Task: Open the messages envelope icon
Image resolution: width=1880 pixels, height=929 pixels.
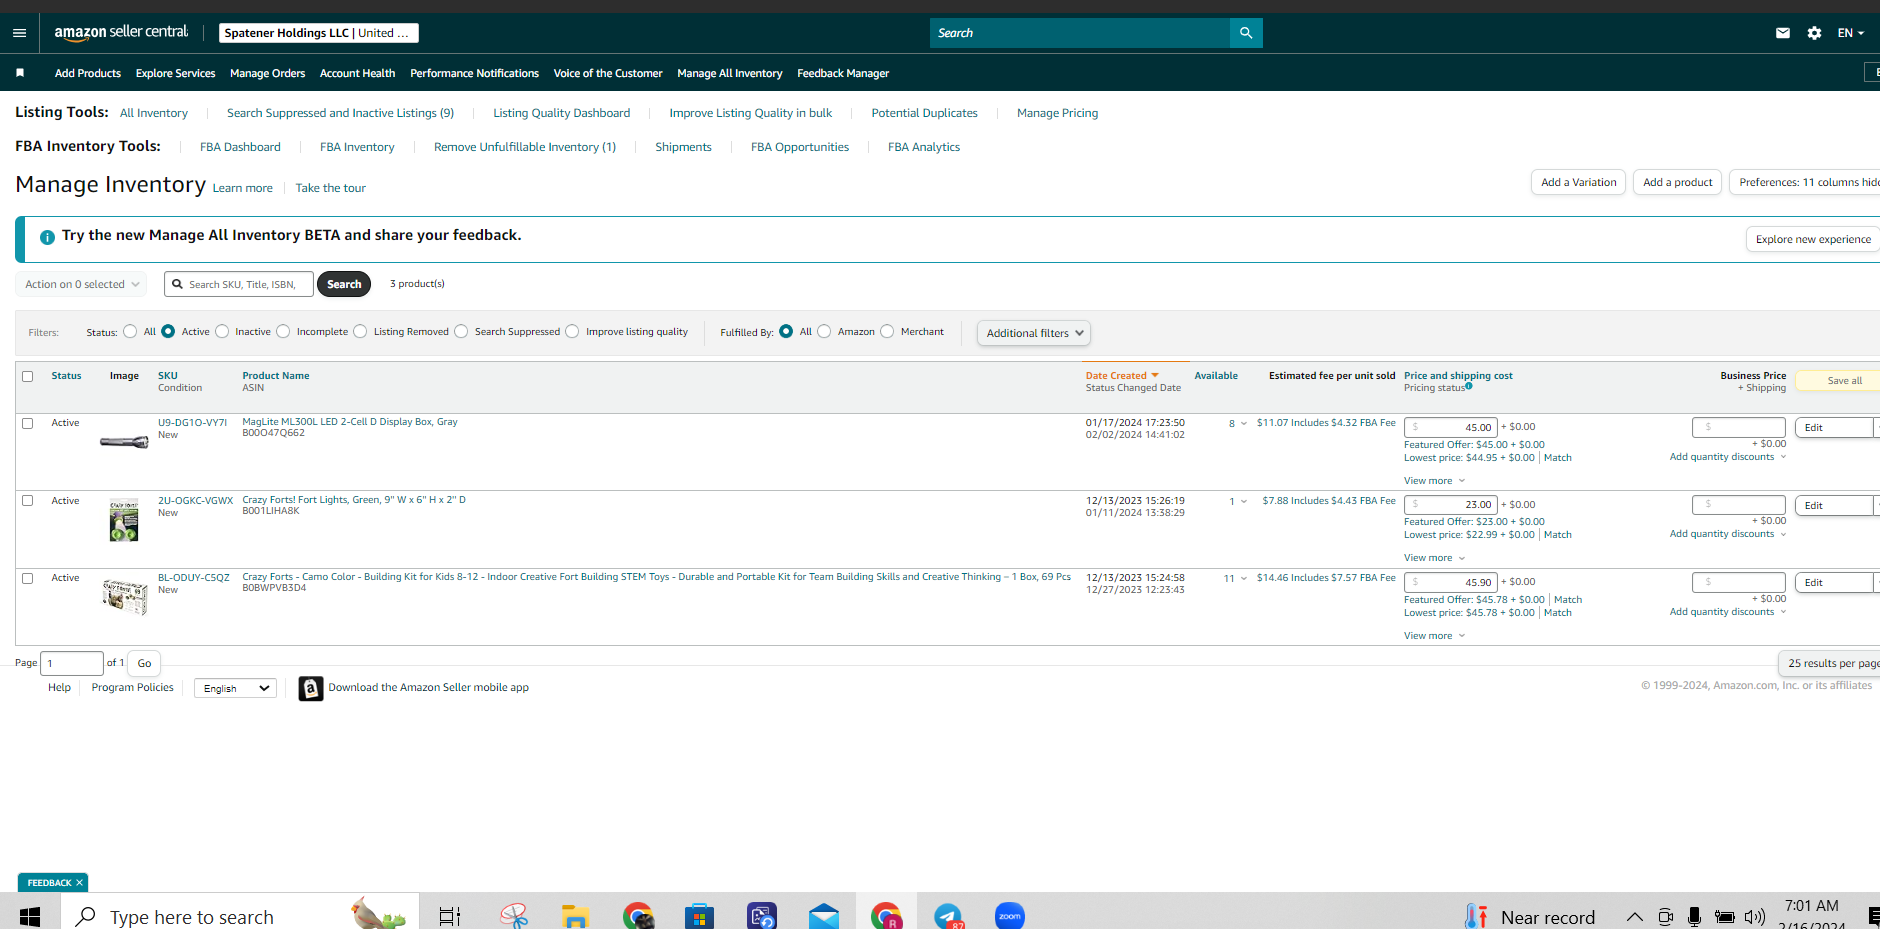Action: point(1783,33)
